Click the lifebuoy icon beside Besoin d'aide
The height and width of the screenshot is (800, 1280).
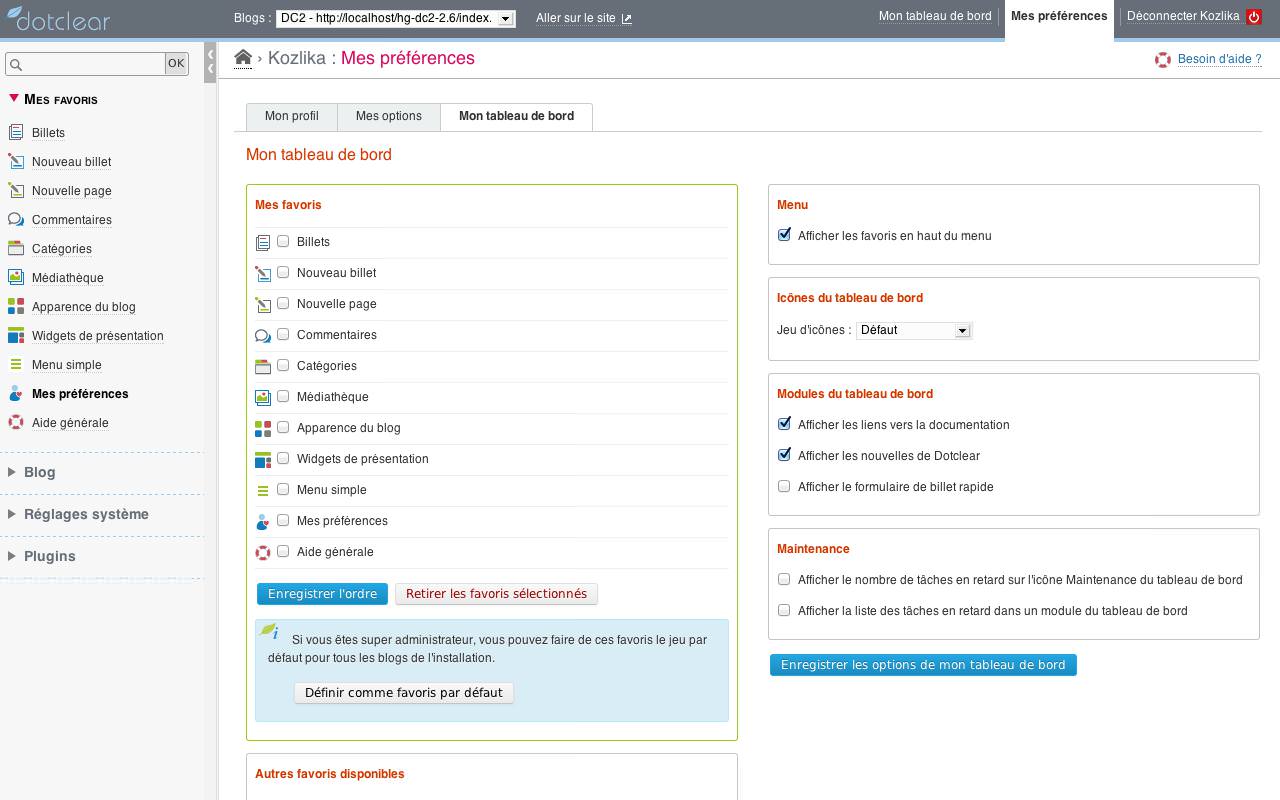coord(1163,60)
